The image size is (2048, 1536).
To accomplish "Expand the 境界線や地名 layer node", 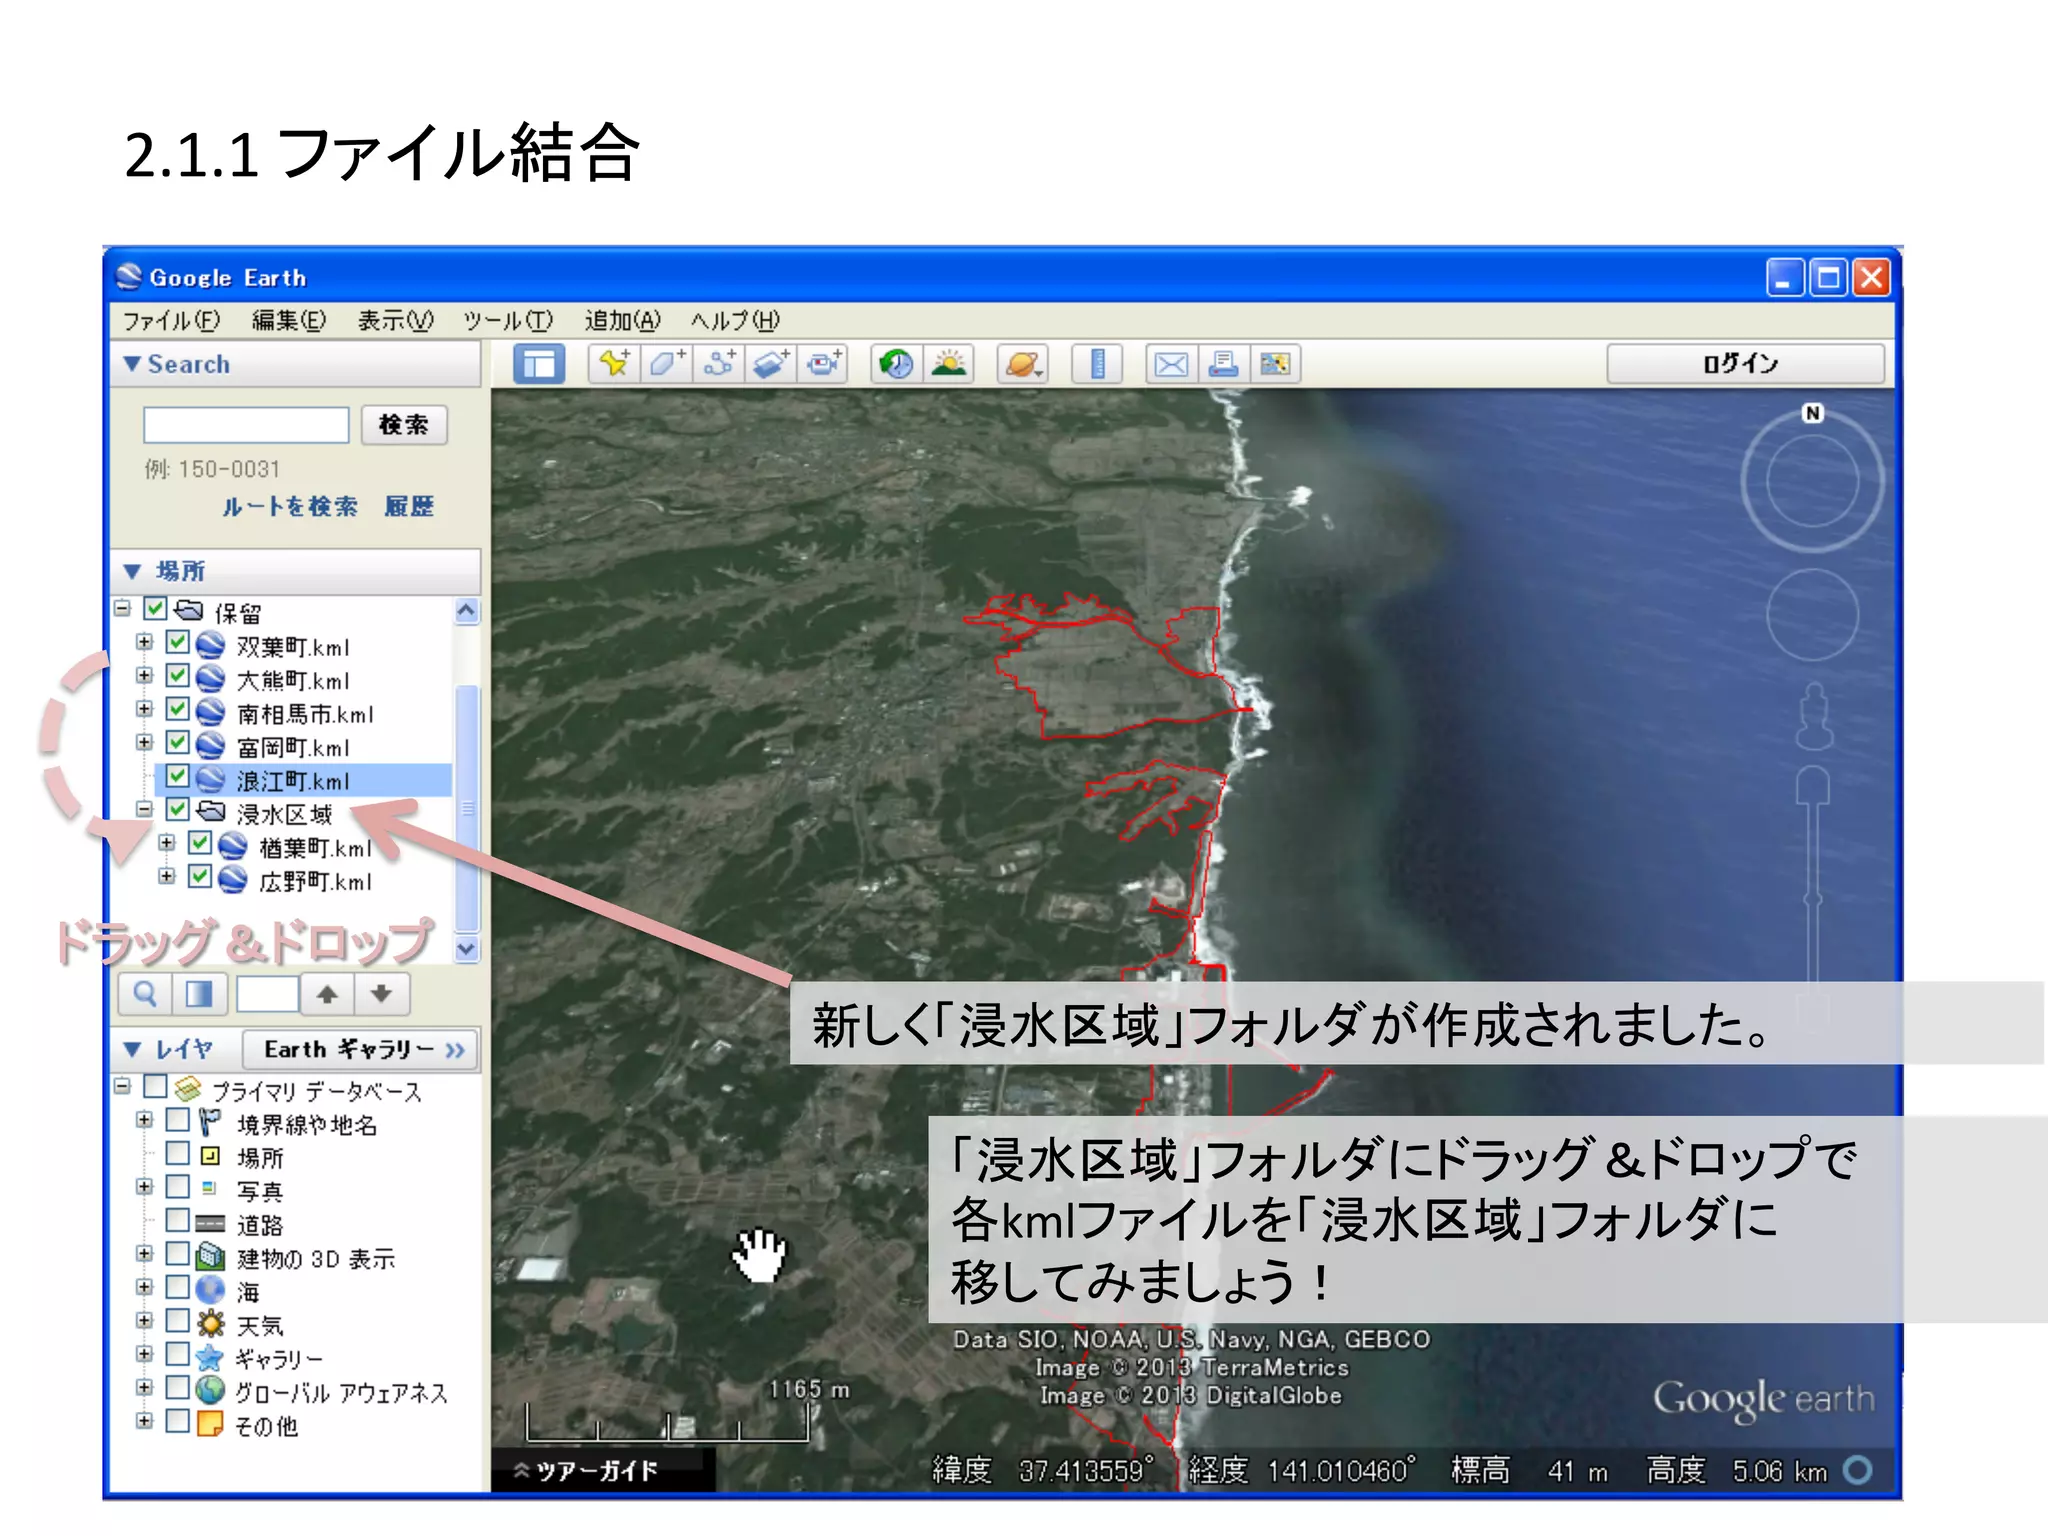I will point(144,1119).
